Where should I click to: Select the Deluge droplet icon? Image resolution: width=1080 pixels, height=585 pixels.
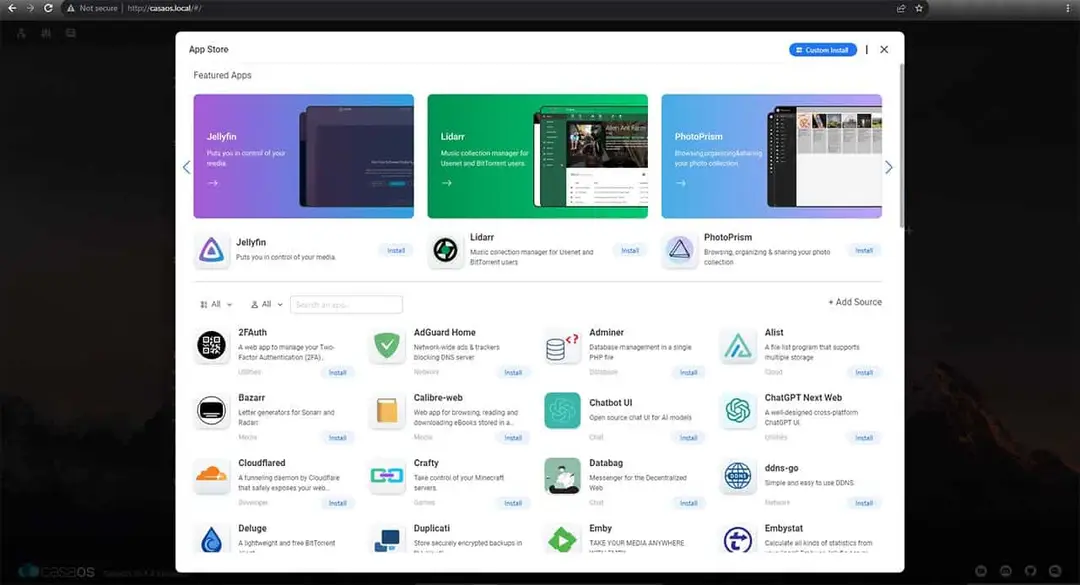tap(211, 540)
